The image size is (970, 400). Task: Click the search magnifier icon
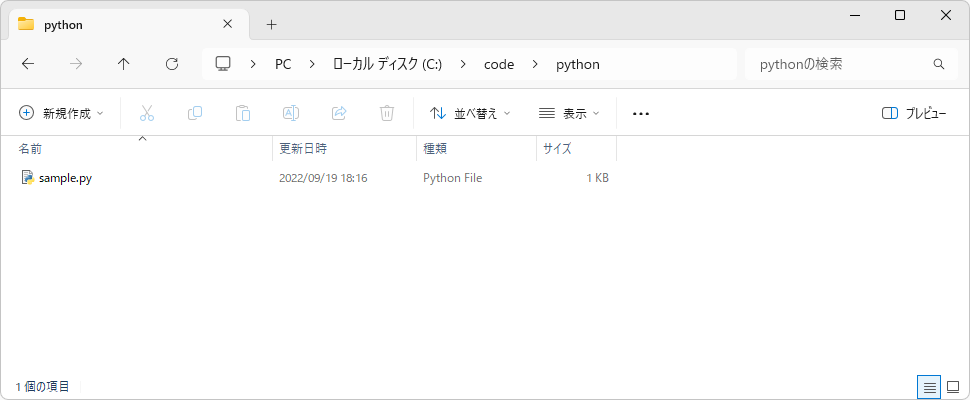tap(938, 64)
